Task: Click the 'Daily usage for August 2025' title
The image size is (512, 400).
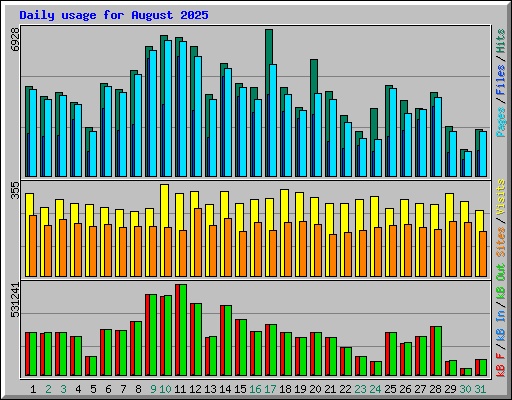Action: [114, 15]
